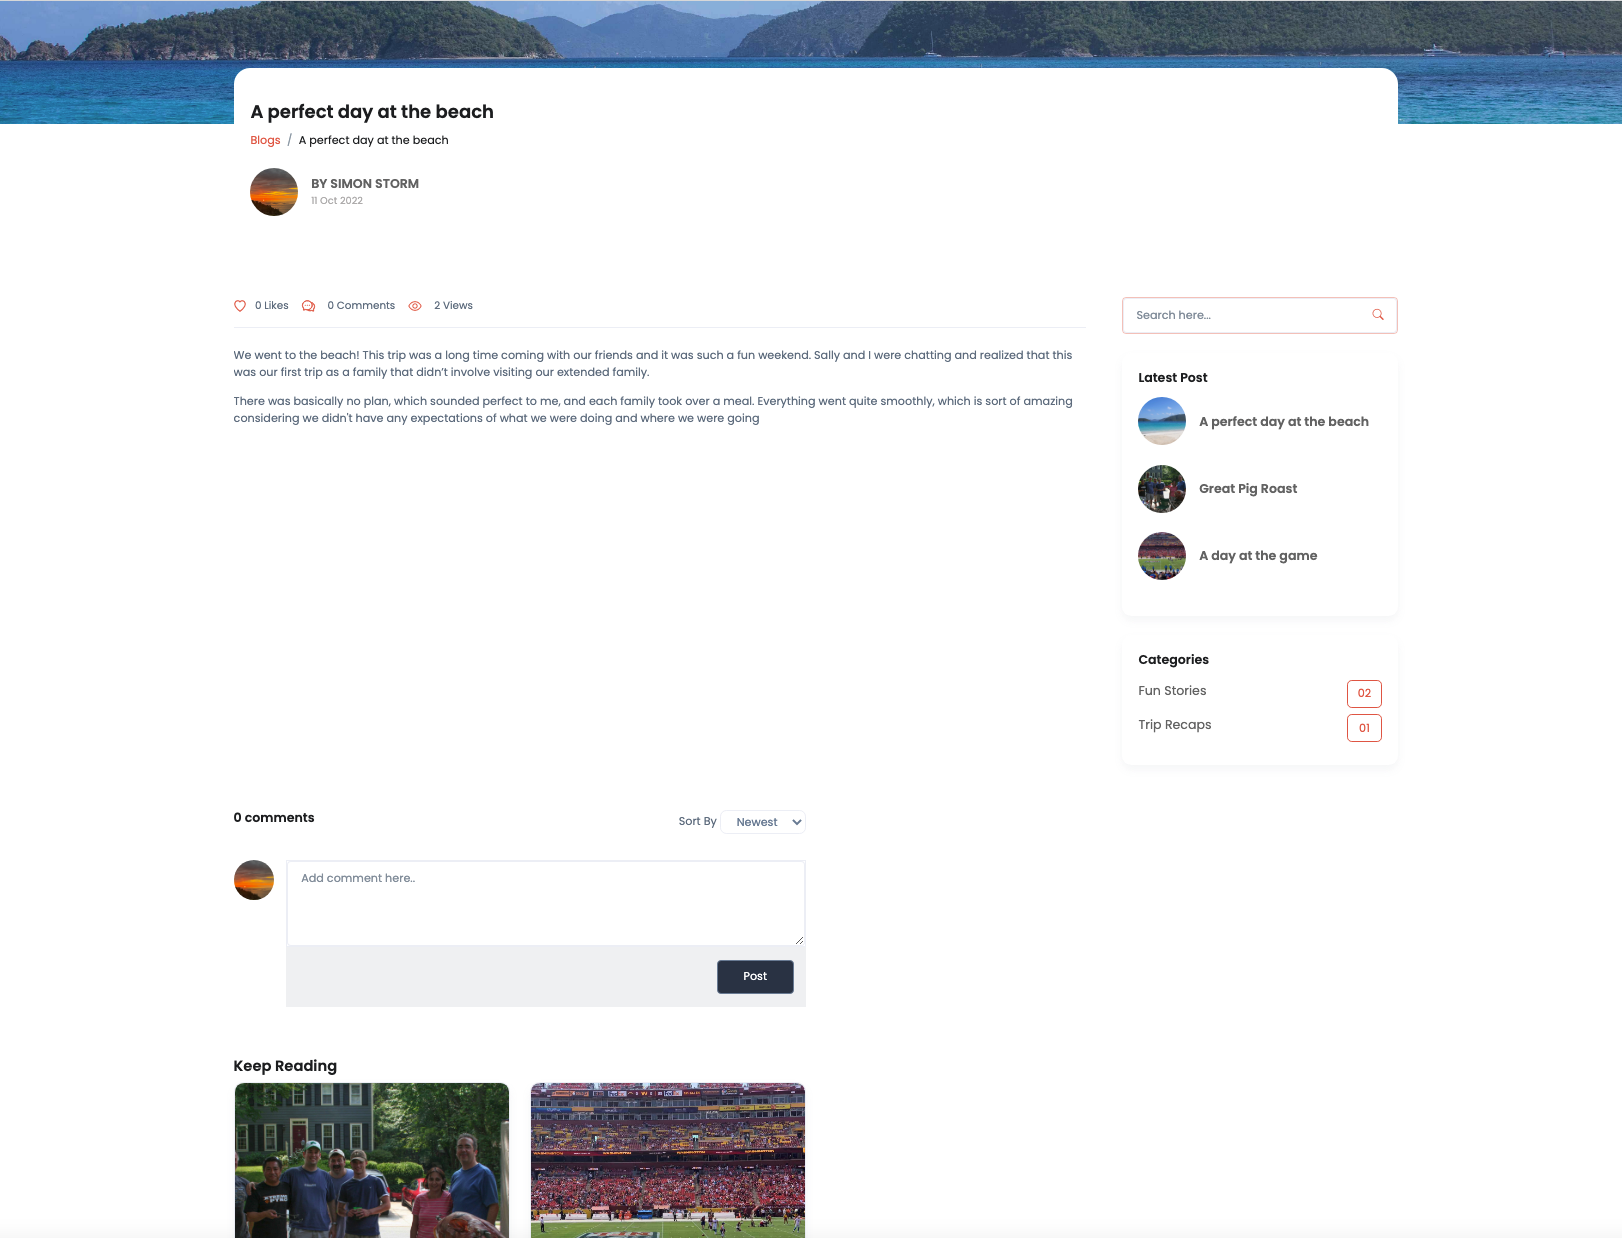This screenshot has width=1622, height=1238.
Task: Open the Great Pig Roast post title
Action: (1248, 489)
